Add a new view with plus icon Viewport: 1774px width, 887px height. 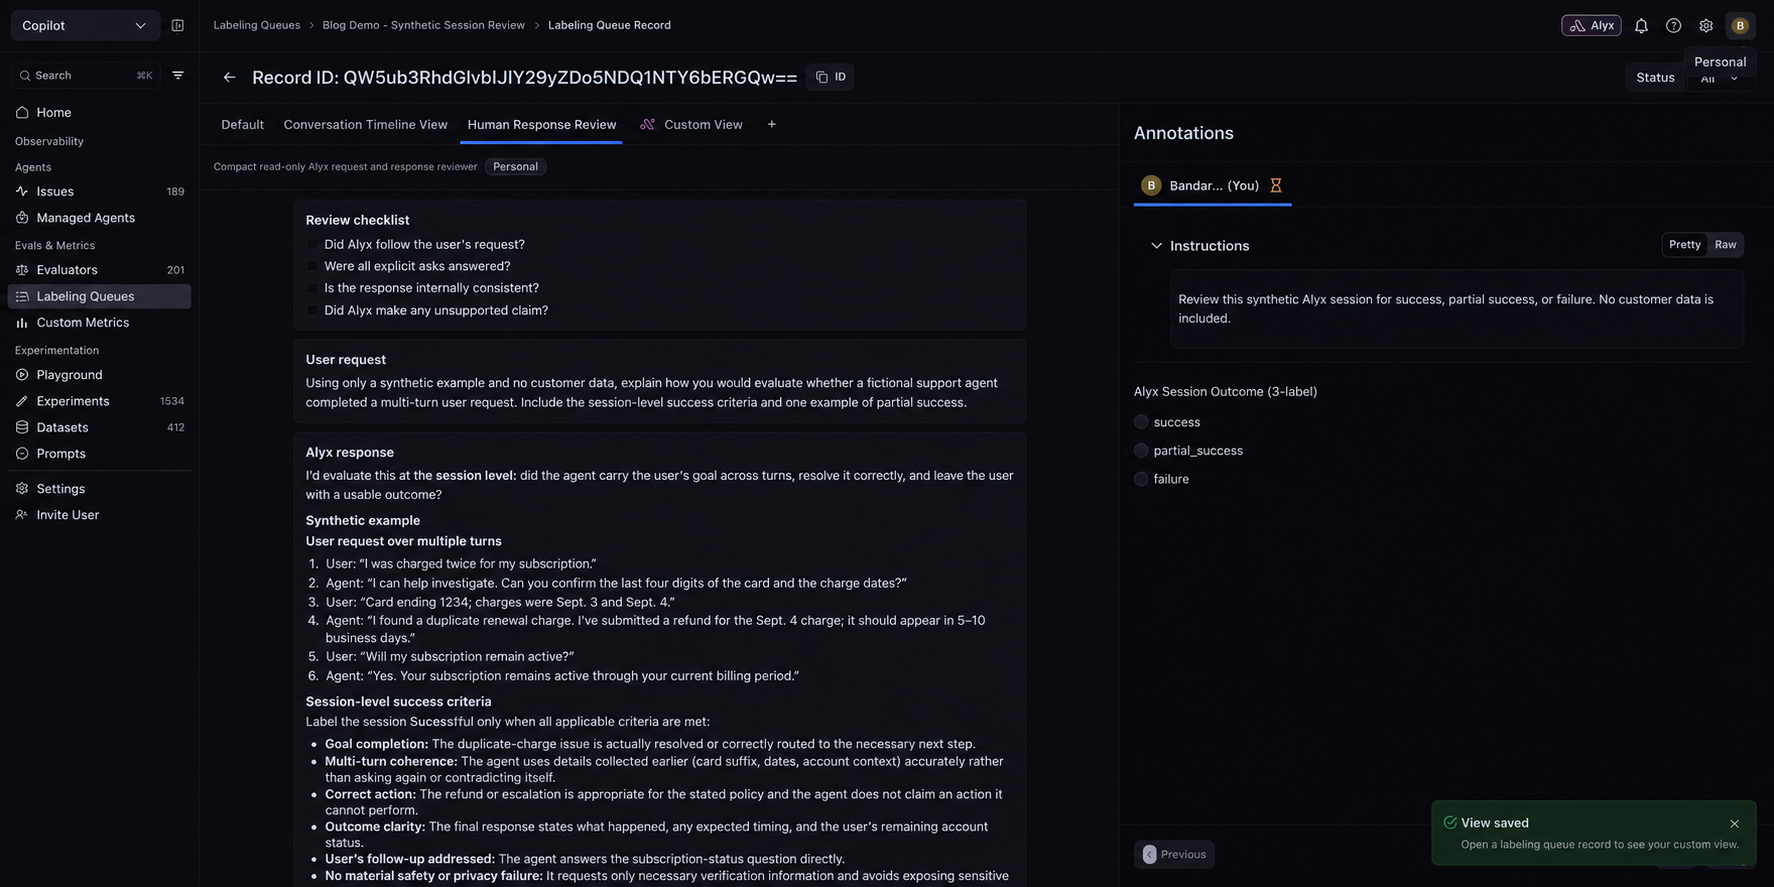[771, 124]
